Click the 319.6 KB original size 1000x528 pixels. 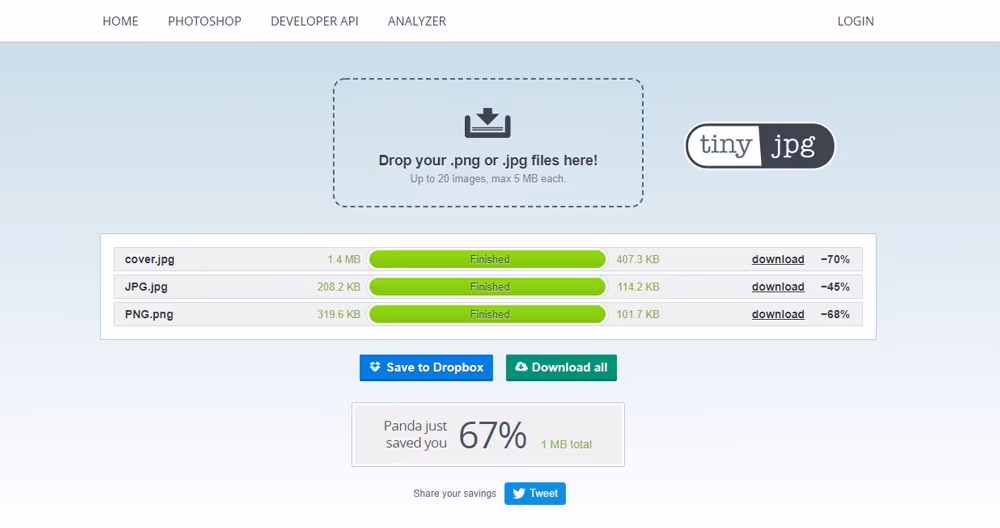coord(339,314)
